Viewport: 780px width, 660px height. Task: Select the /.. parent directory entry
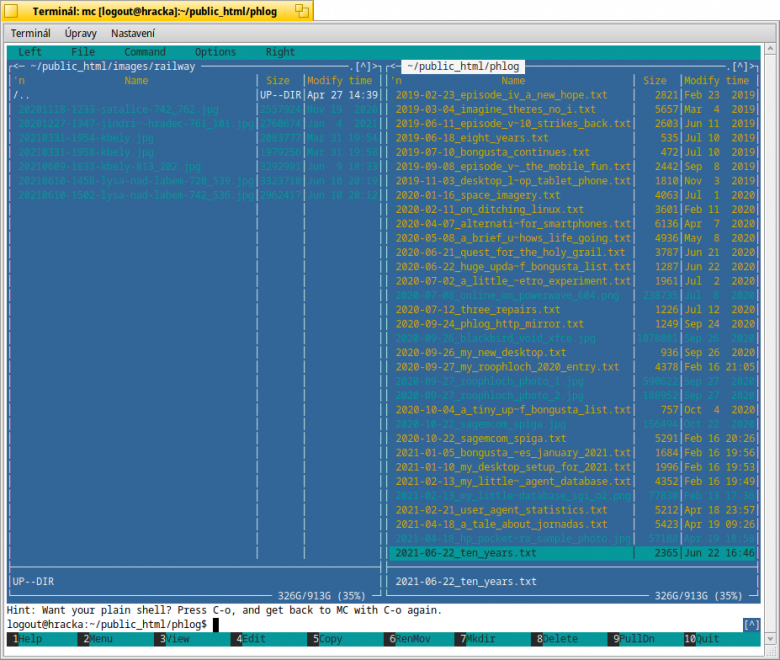195,95
